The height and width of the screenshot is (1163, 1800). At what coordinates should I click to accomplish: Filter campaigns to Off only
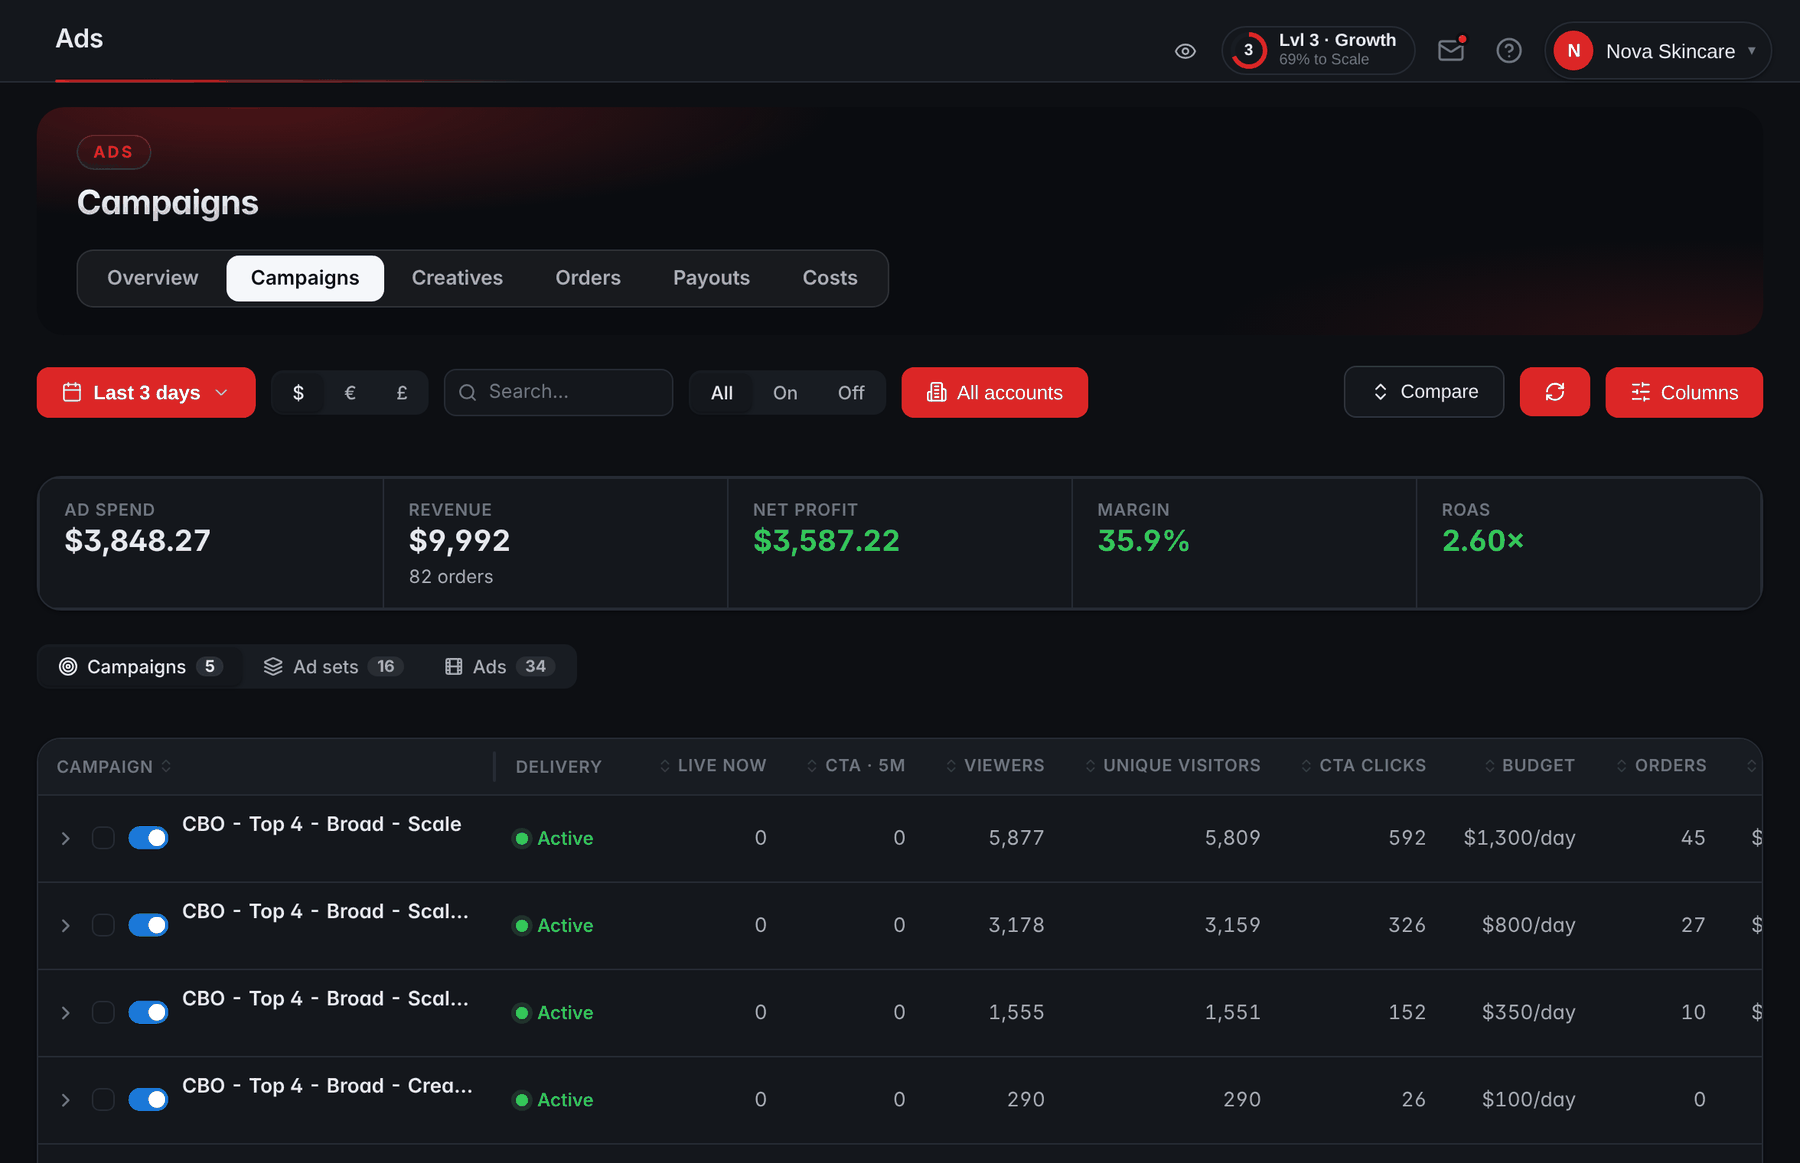pyautogui.click(x=851, y=393)
